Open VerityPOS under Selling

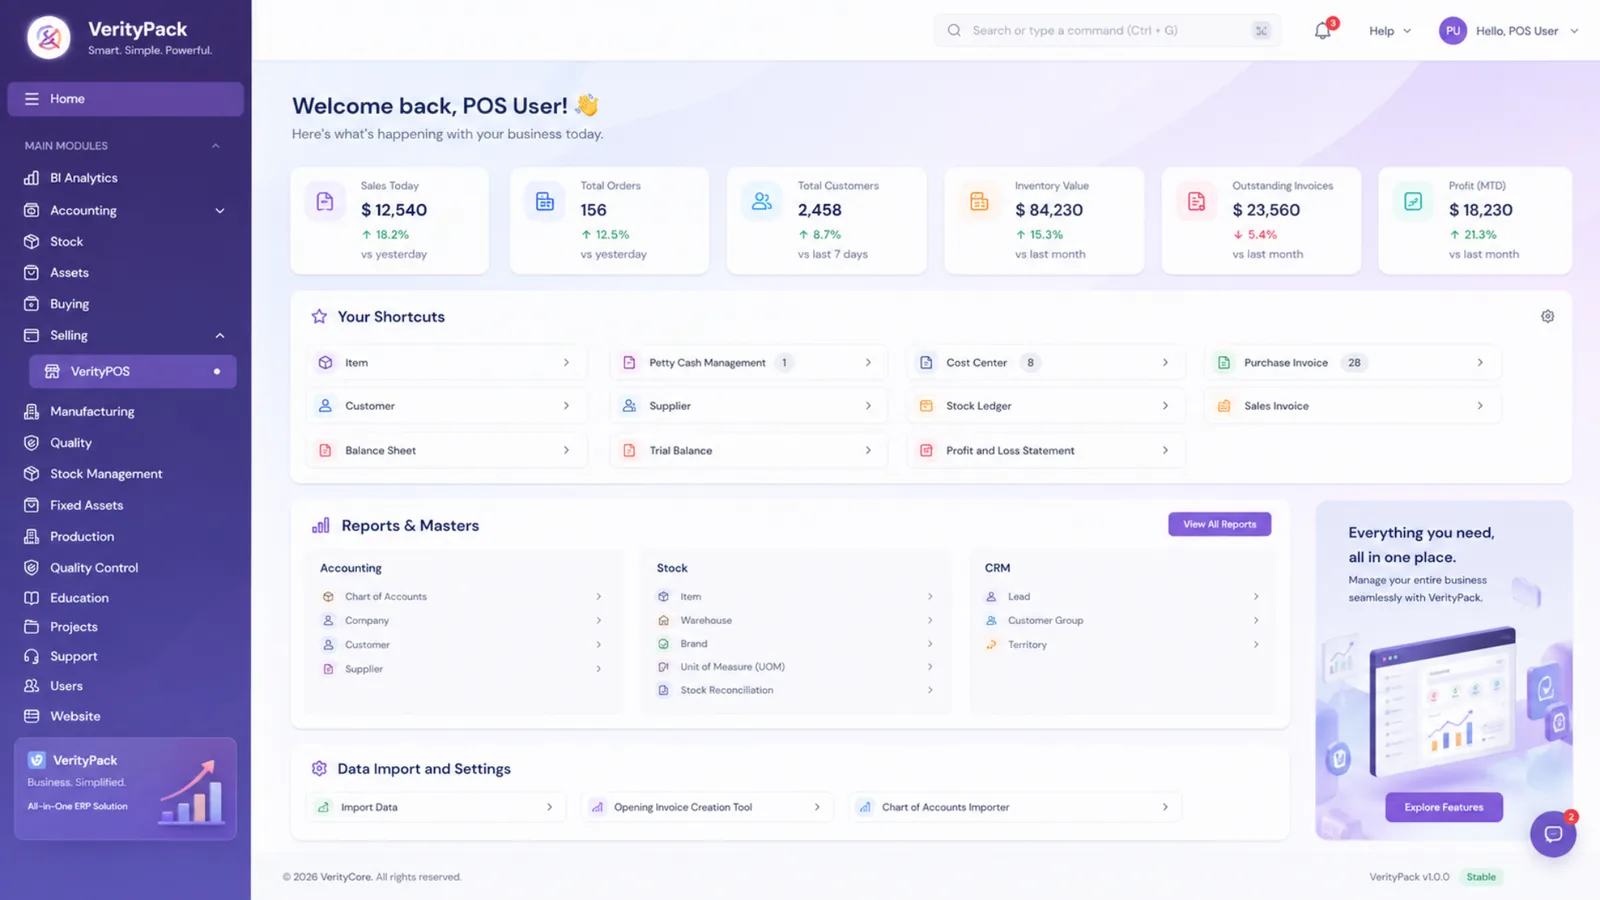pos(132,371)
